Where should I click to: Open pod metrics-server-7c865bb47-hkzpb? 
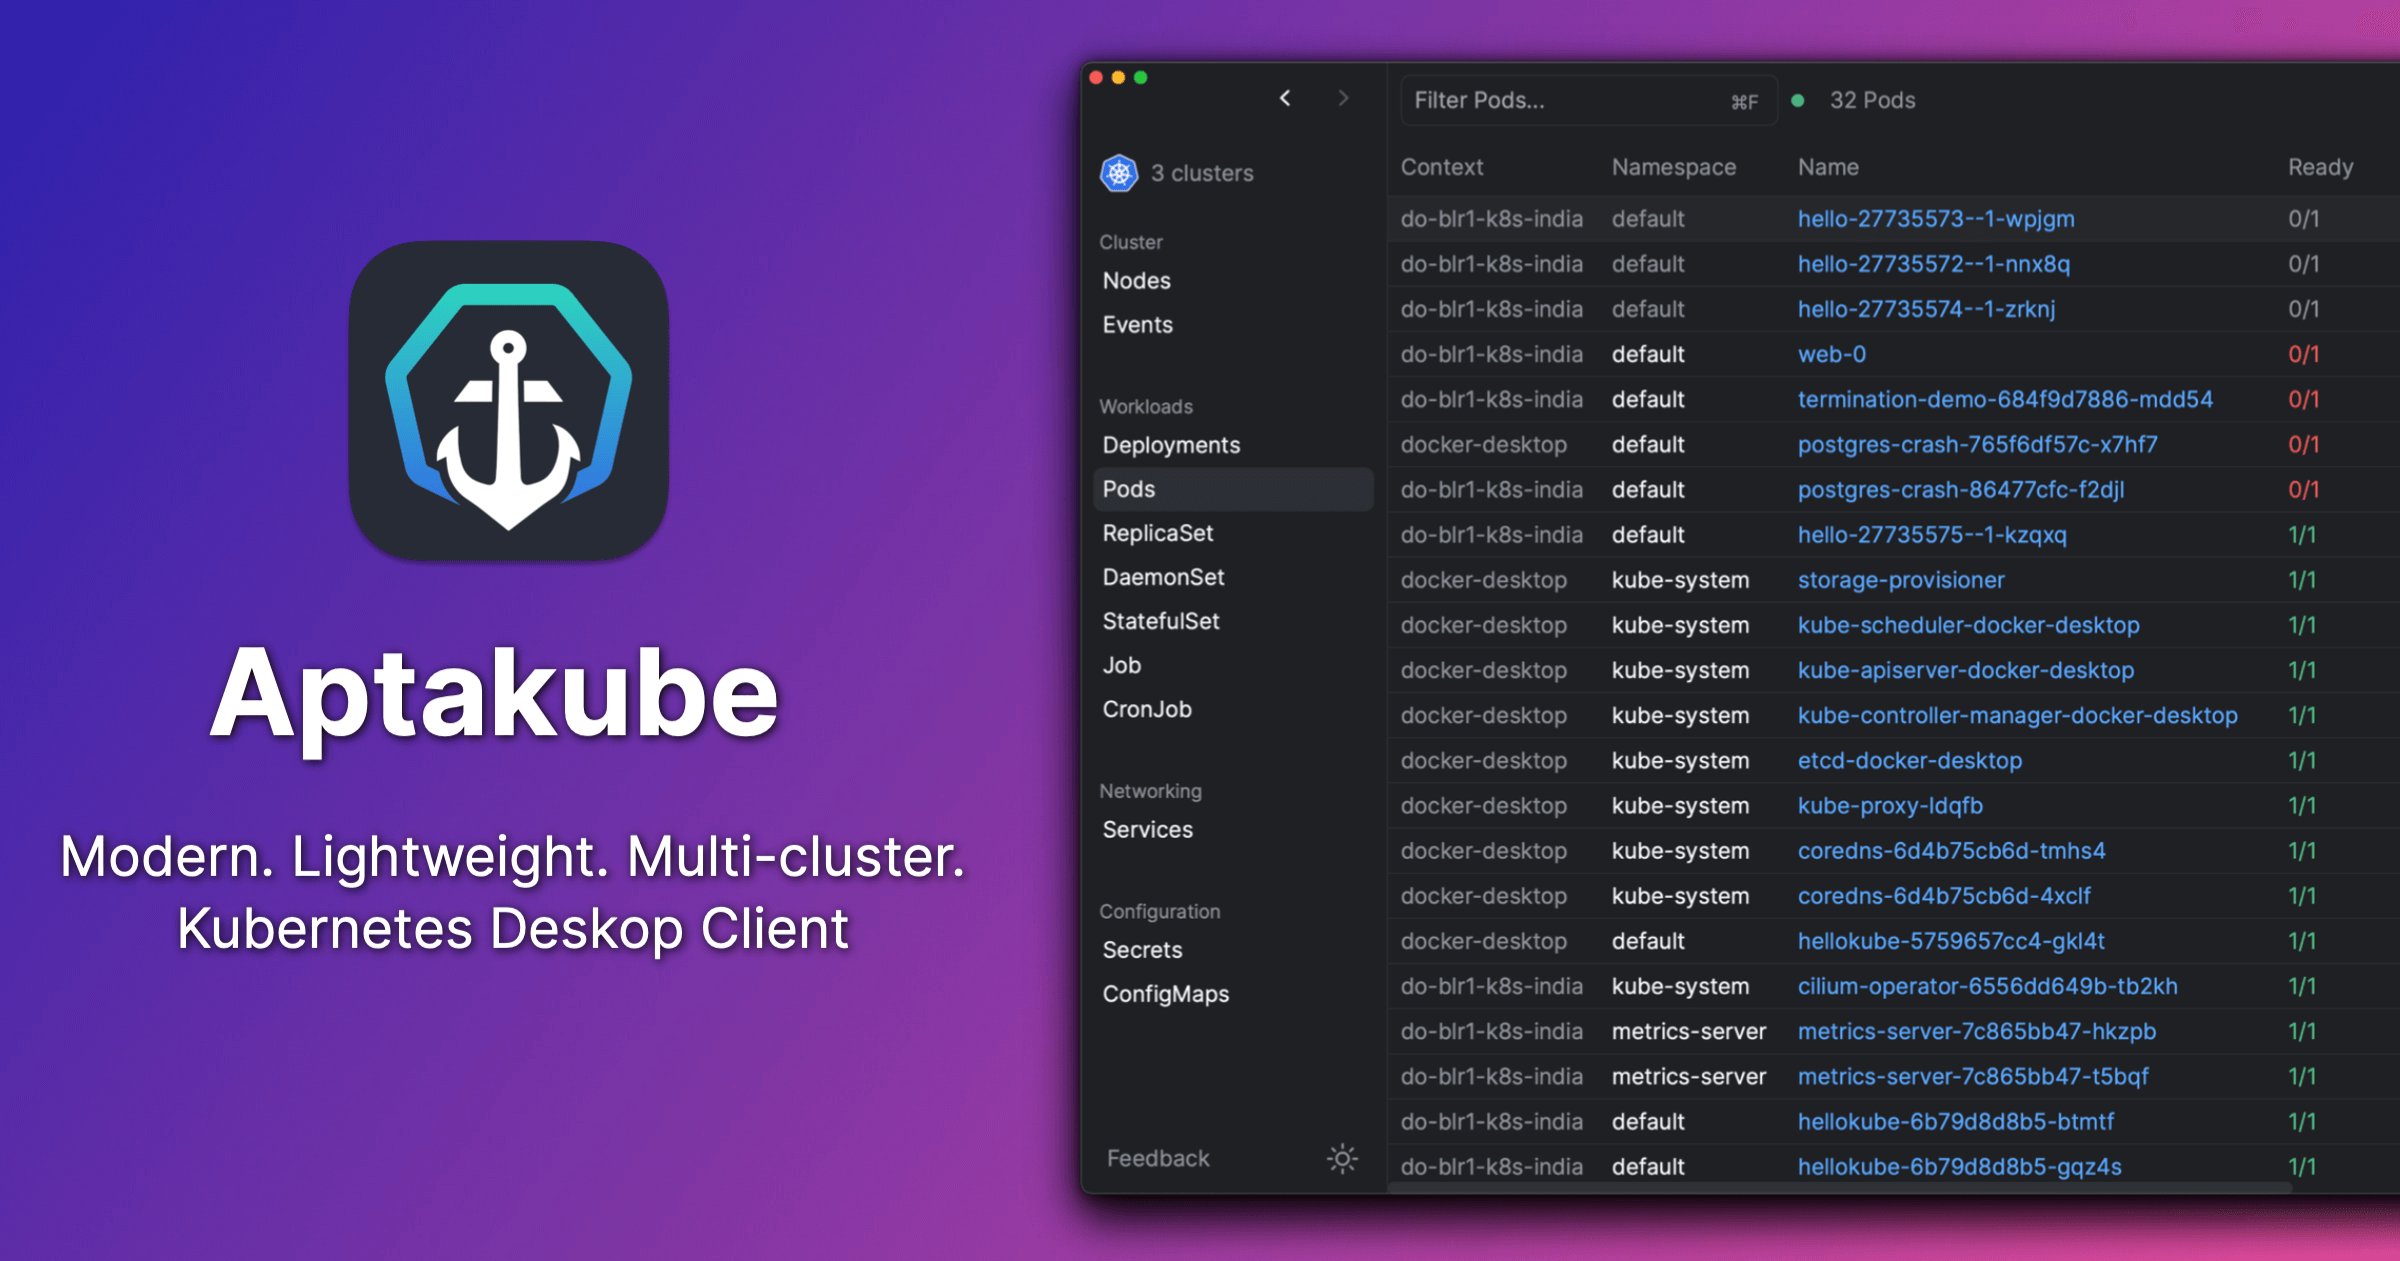[1976, 1031]
